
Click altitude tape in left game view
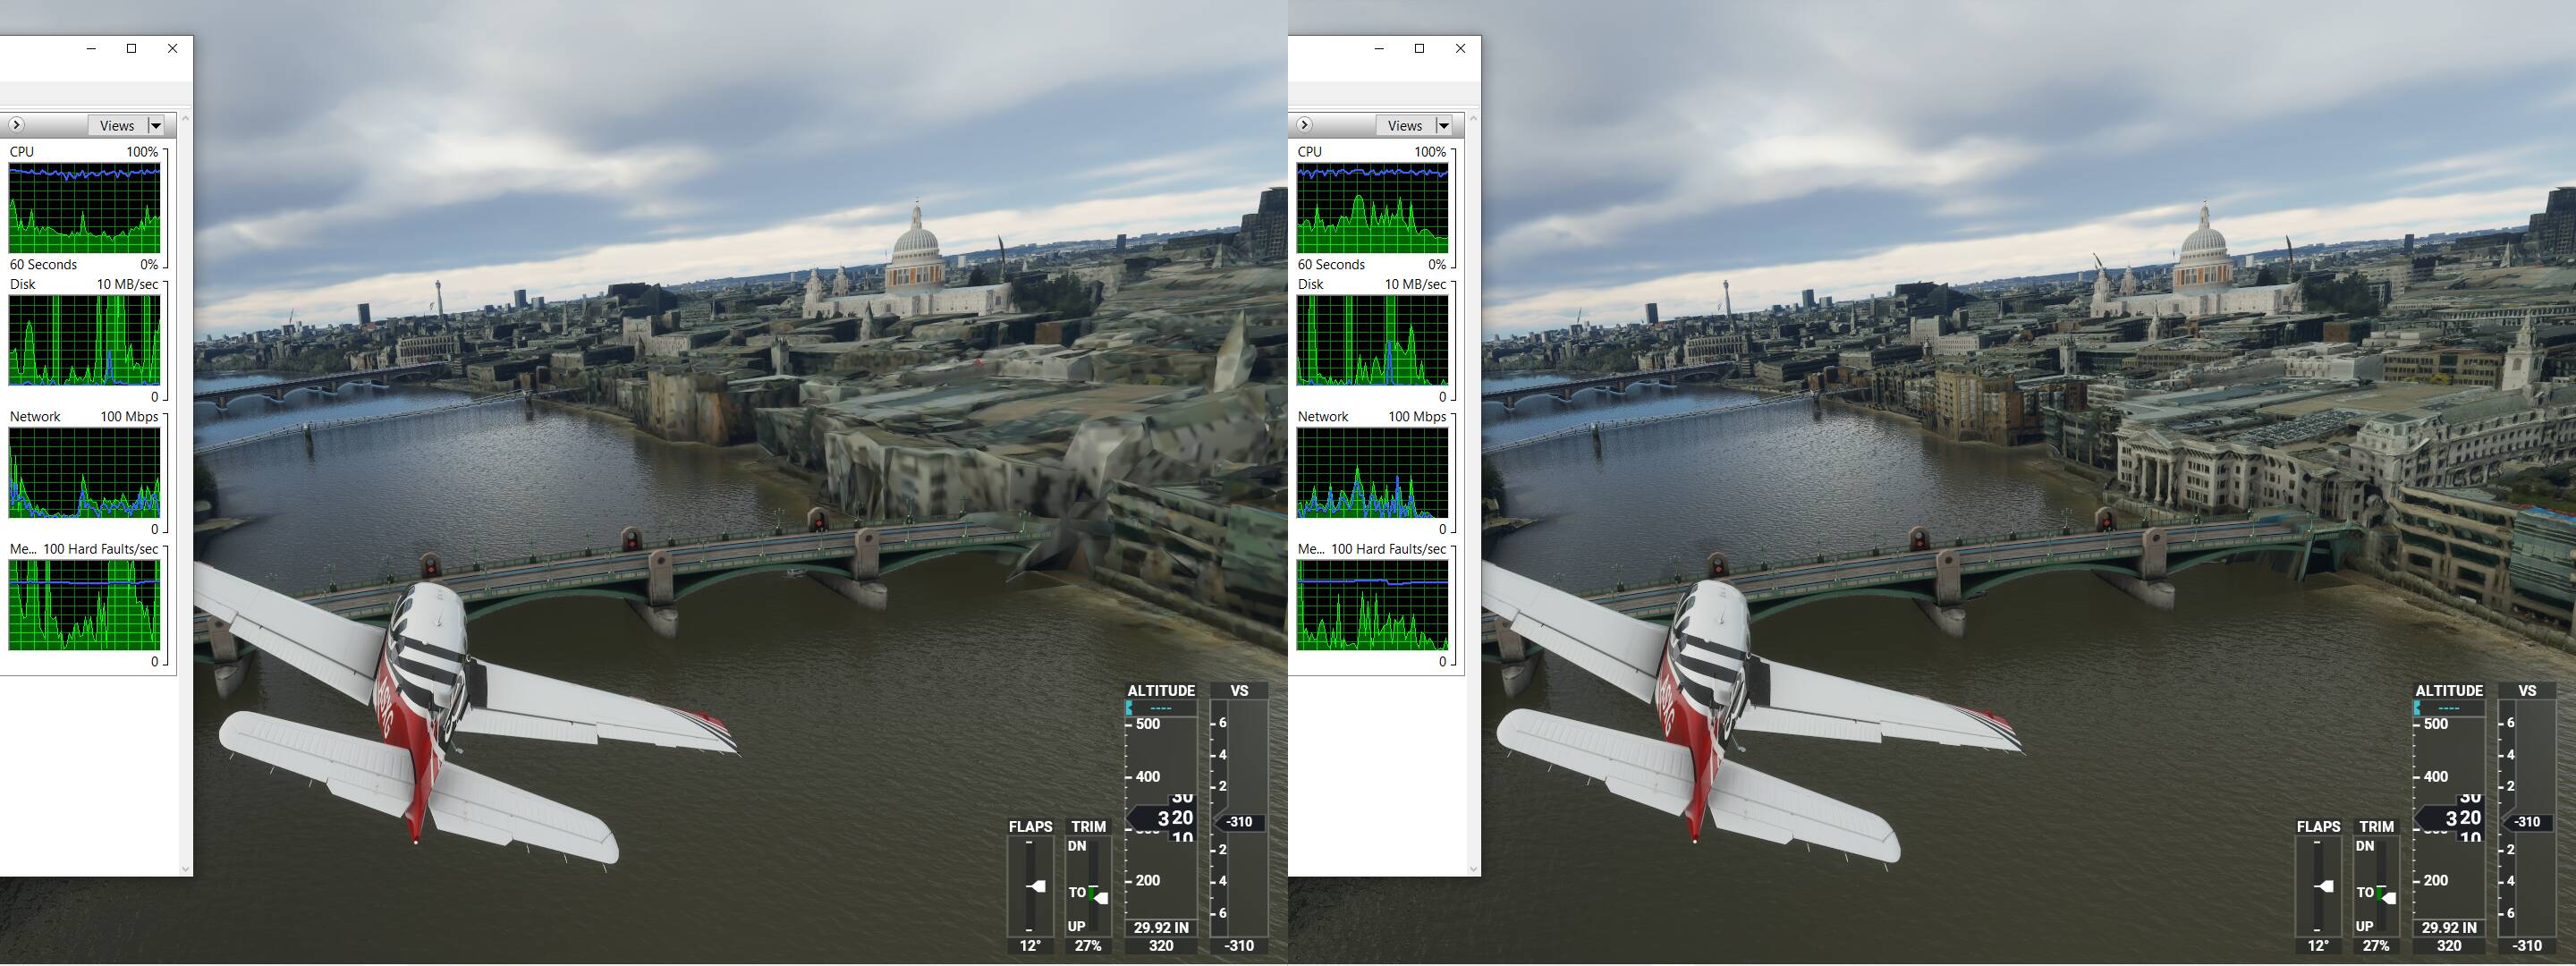pyautogui.click(x=1161, y=818)
